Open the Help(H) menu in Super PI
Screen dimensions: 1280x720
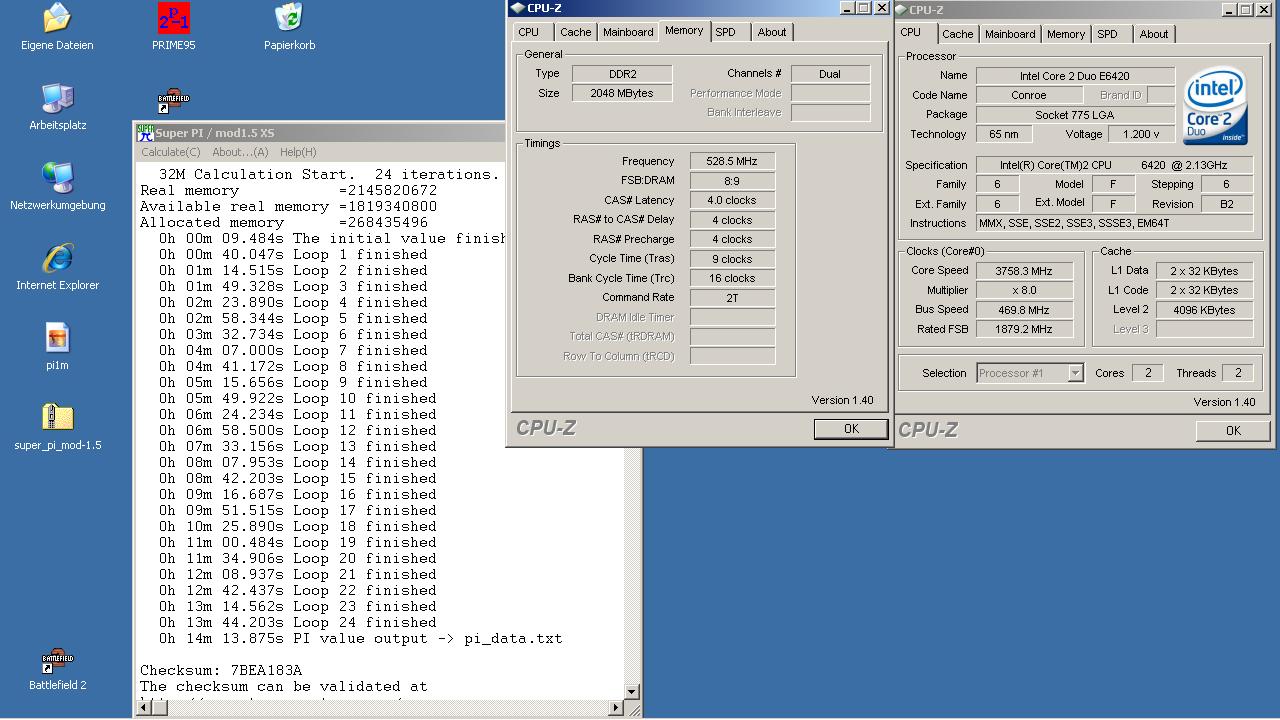[298, 152]
